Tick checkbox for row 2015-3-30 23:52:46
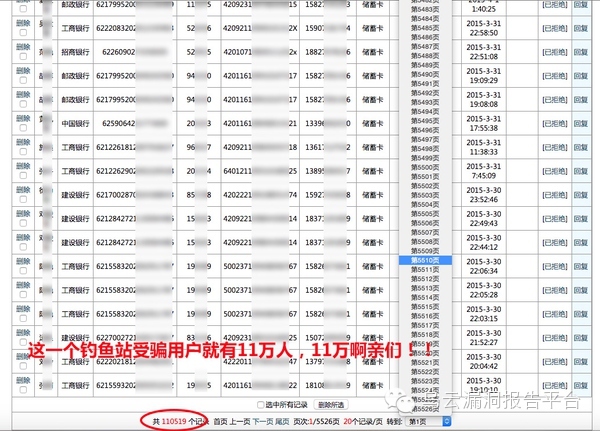600x431 pixels. coord(23,199)
